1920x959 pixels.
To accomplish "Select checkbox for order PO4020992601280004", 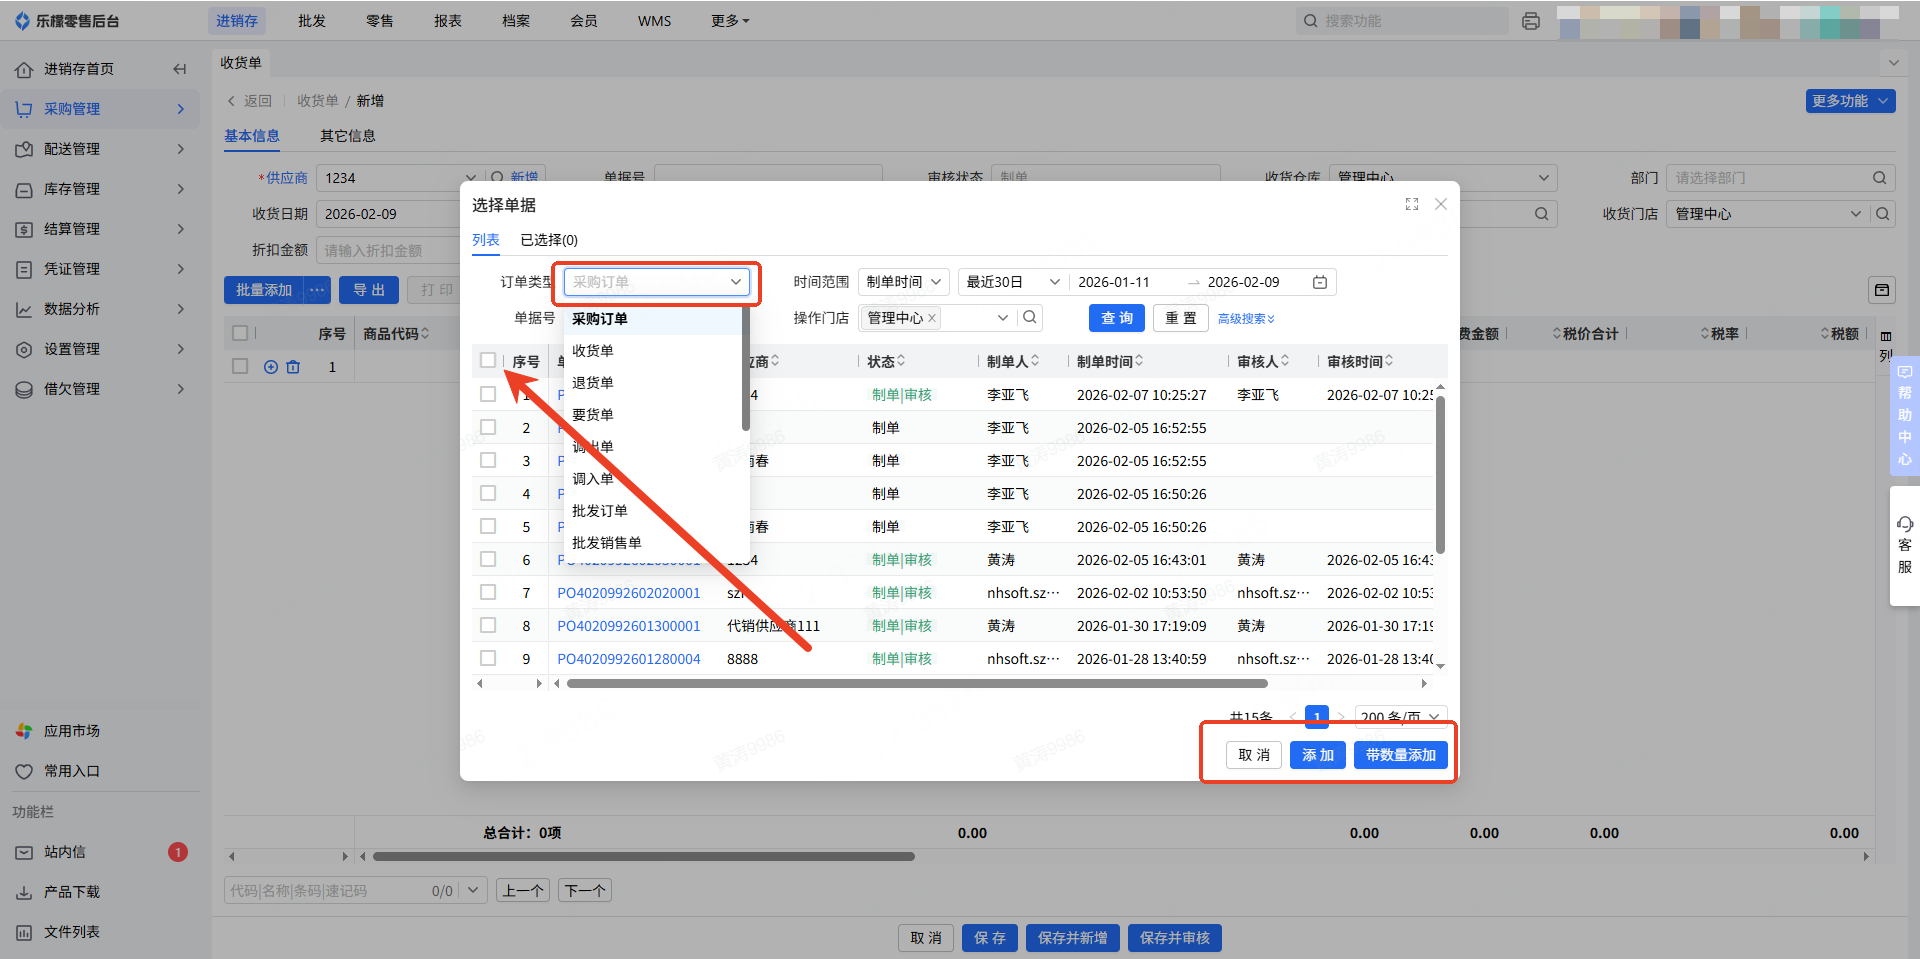I will [488, 658].
